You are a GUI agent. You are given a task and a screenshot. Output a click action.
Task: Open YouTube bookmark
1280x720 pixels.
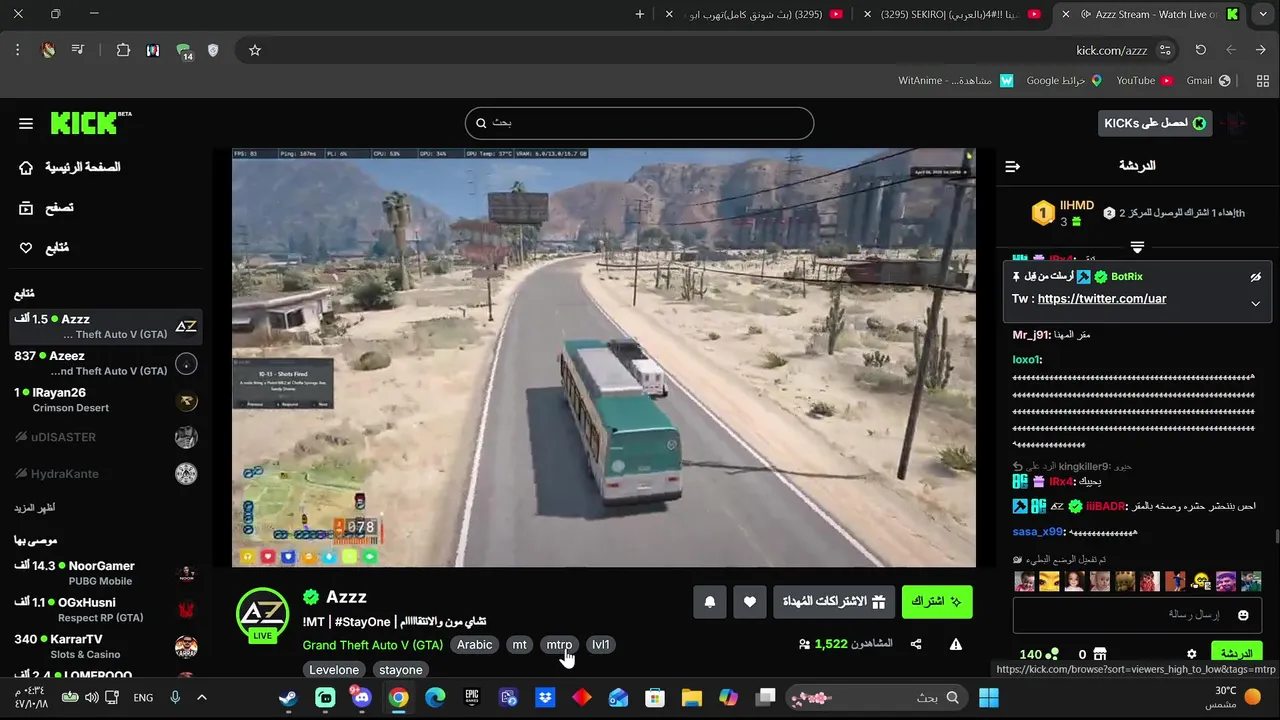pos(1144,80)
